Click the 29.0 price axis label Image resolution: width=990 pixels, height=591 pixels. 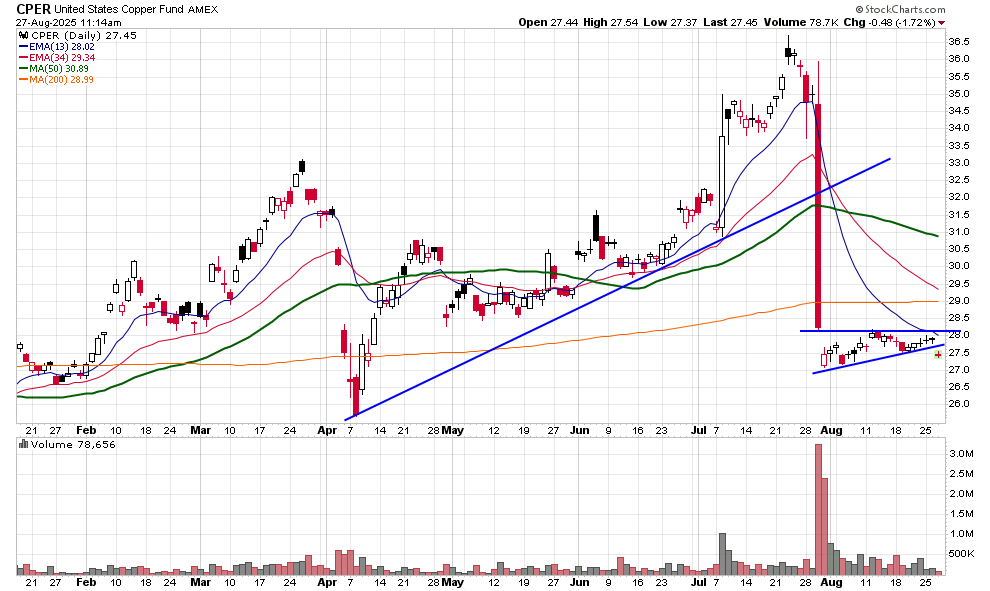click(x=958, y=301)
